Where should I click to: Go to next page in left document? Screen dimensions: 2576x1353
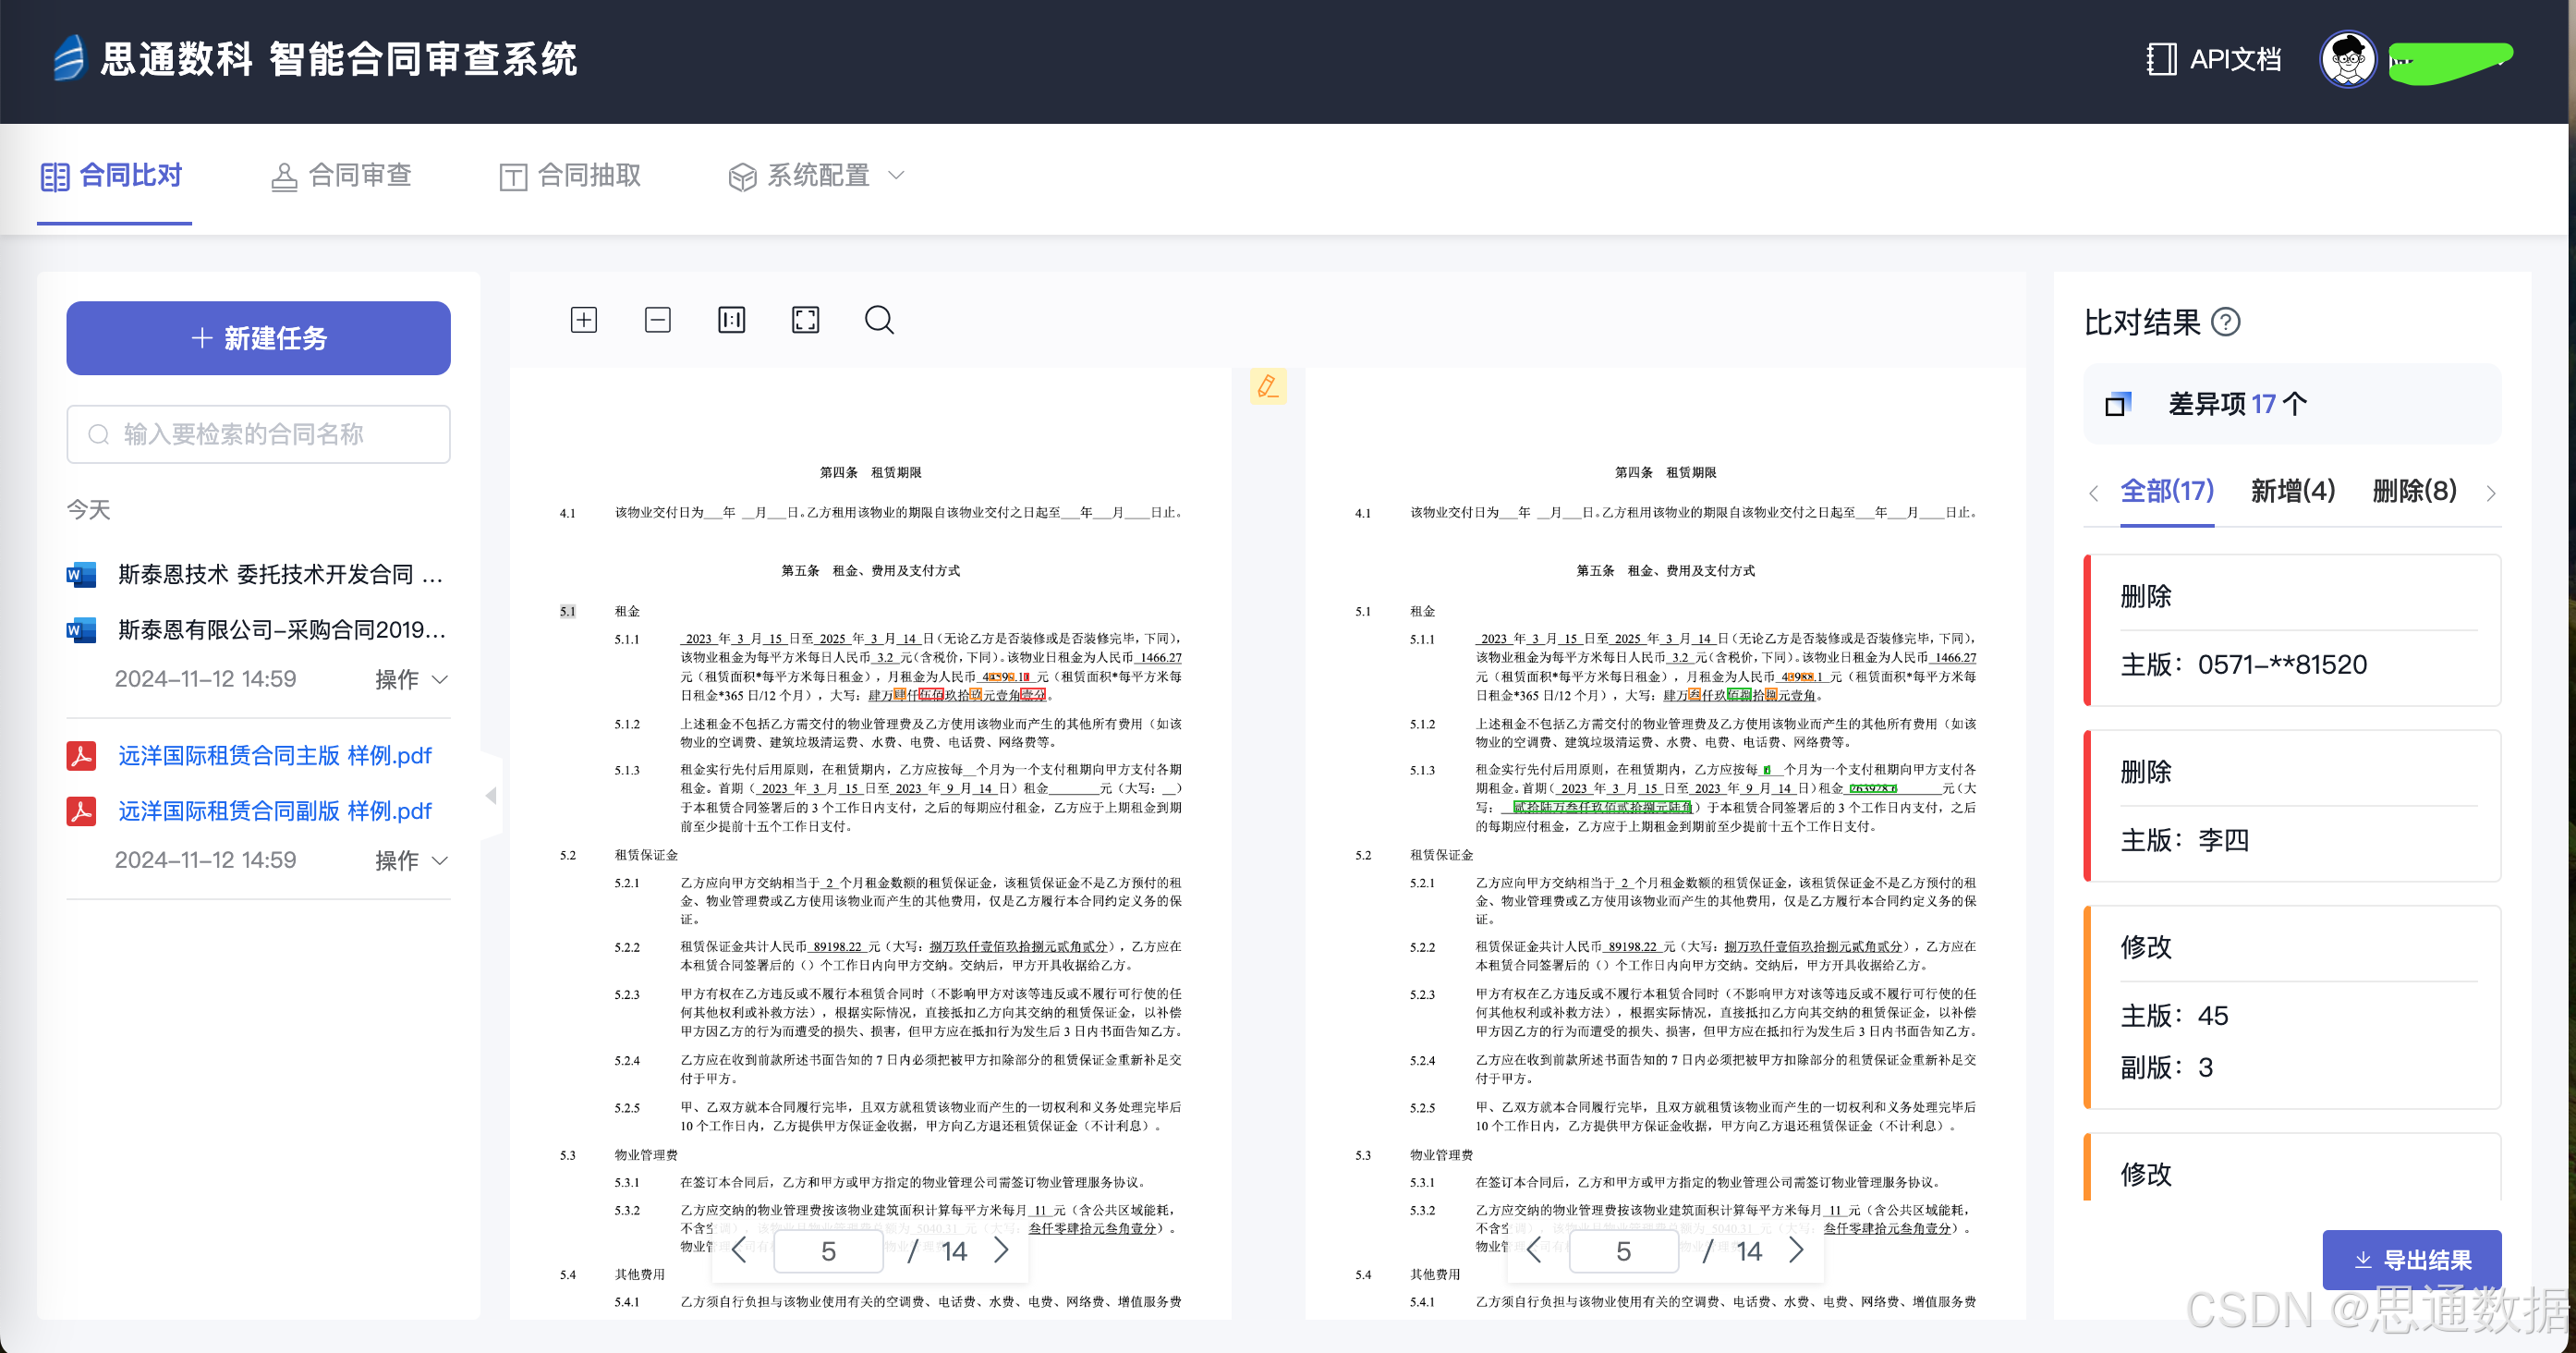pos(1001,1250)
